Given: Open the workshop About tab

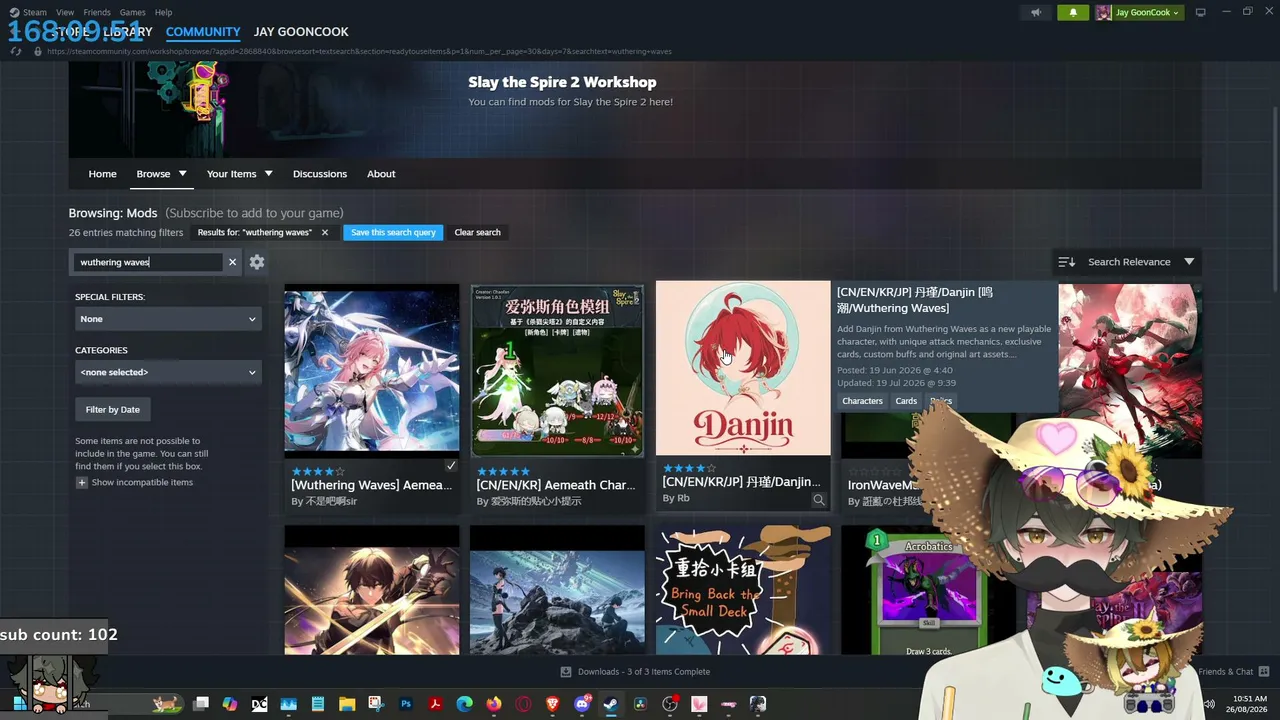Looking at the screenshot, I should pos(381,174).
